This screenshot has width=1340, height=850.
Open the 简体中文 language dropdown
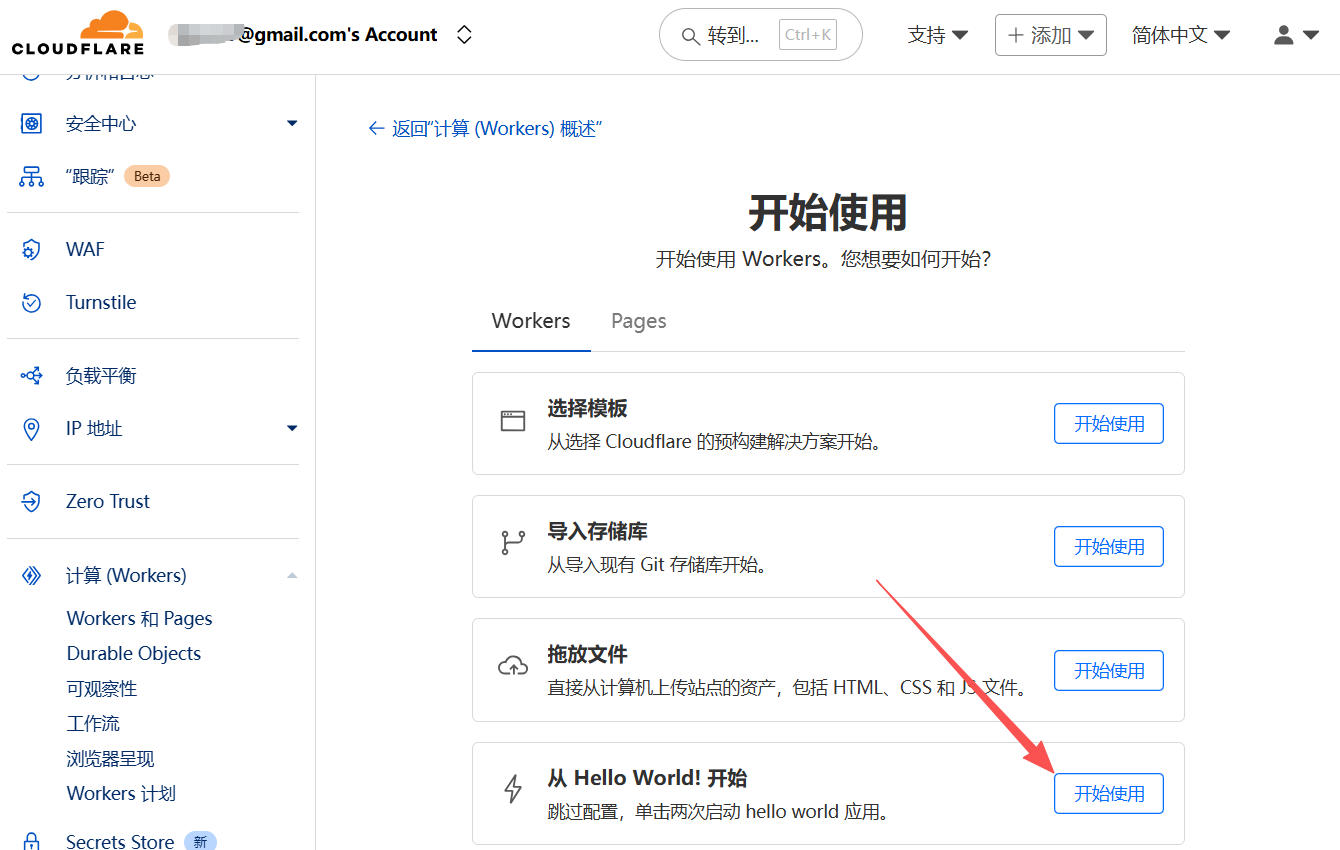click(x=1180, y=35)
